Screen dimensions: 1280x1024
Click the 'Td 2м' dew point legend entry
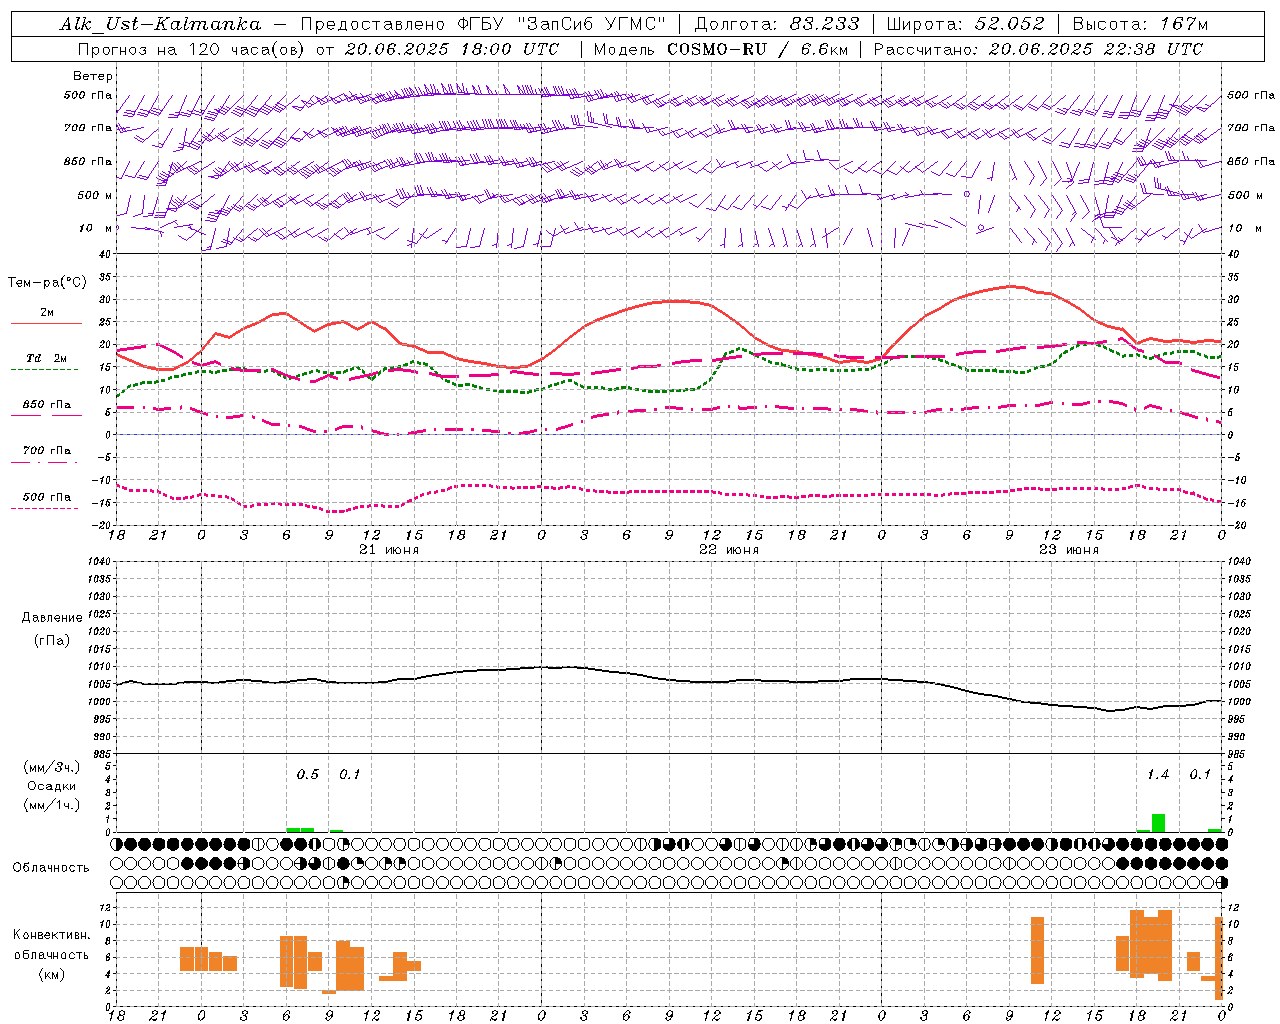[46, 358]
